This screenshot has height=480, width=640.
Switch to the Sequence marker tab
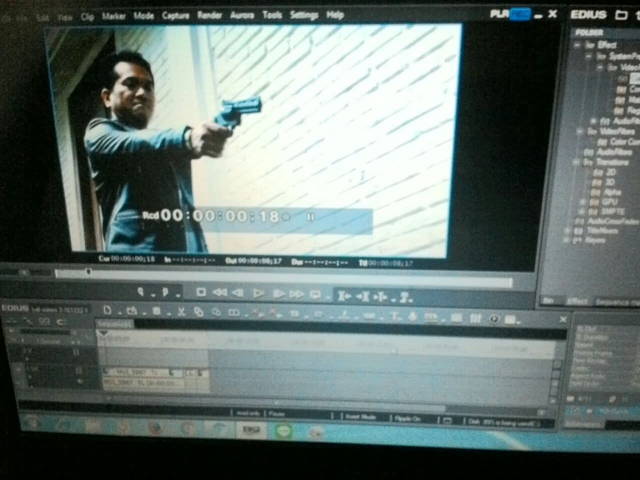pos(617,302)
